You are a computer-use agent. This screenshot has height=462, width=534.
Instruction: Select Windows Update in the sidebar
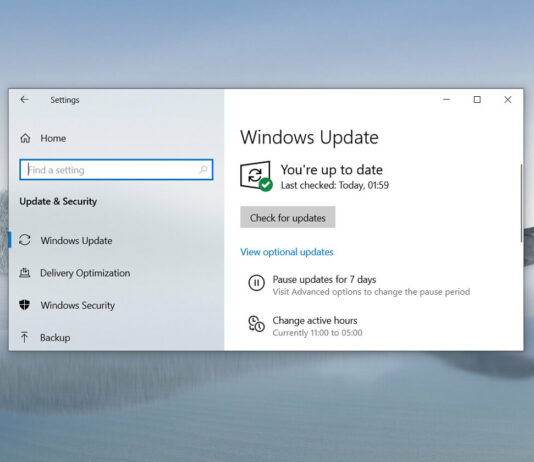tap(77, 240)
